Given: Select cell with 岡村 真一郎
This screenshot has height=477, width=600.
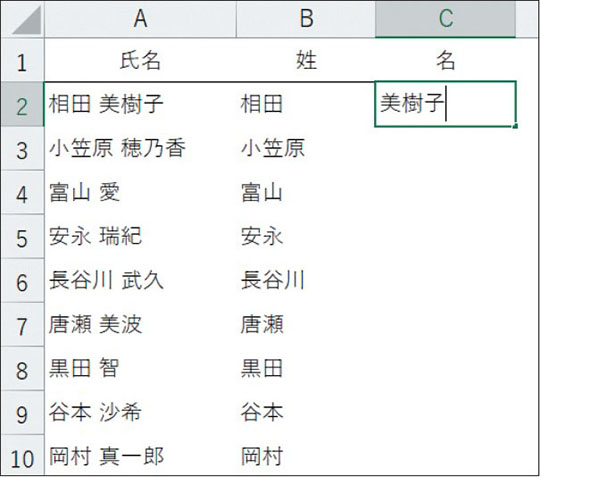Looking at the screenshot, I should pos(140,456).
